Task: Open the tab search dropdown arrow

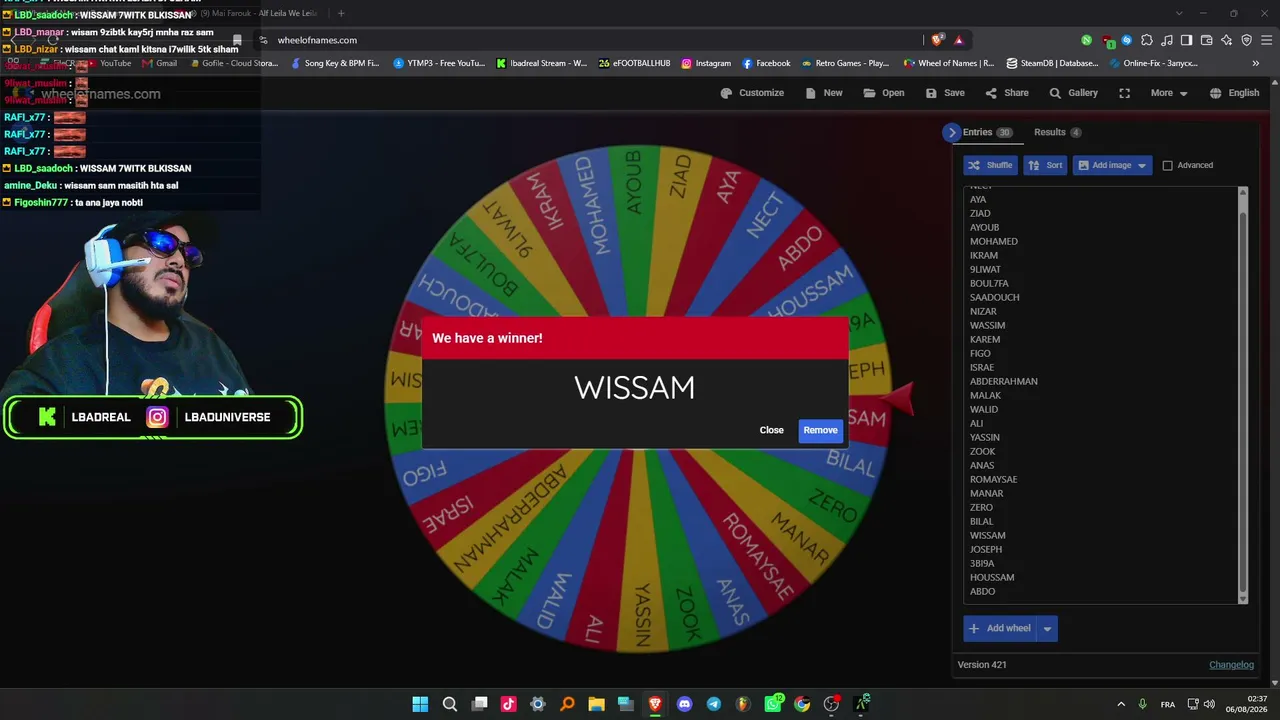Action: pos(1179,13)
